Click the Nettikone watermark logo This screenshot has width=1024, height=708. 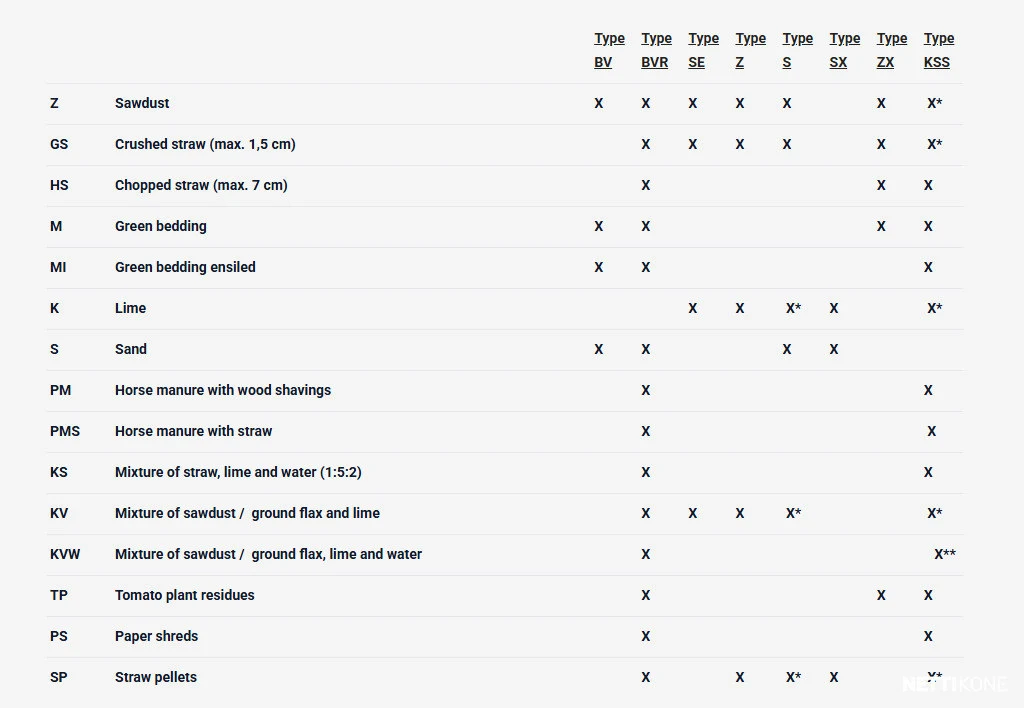click(954, 684)
